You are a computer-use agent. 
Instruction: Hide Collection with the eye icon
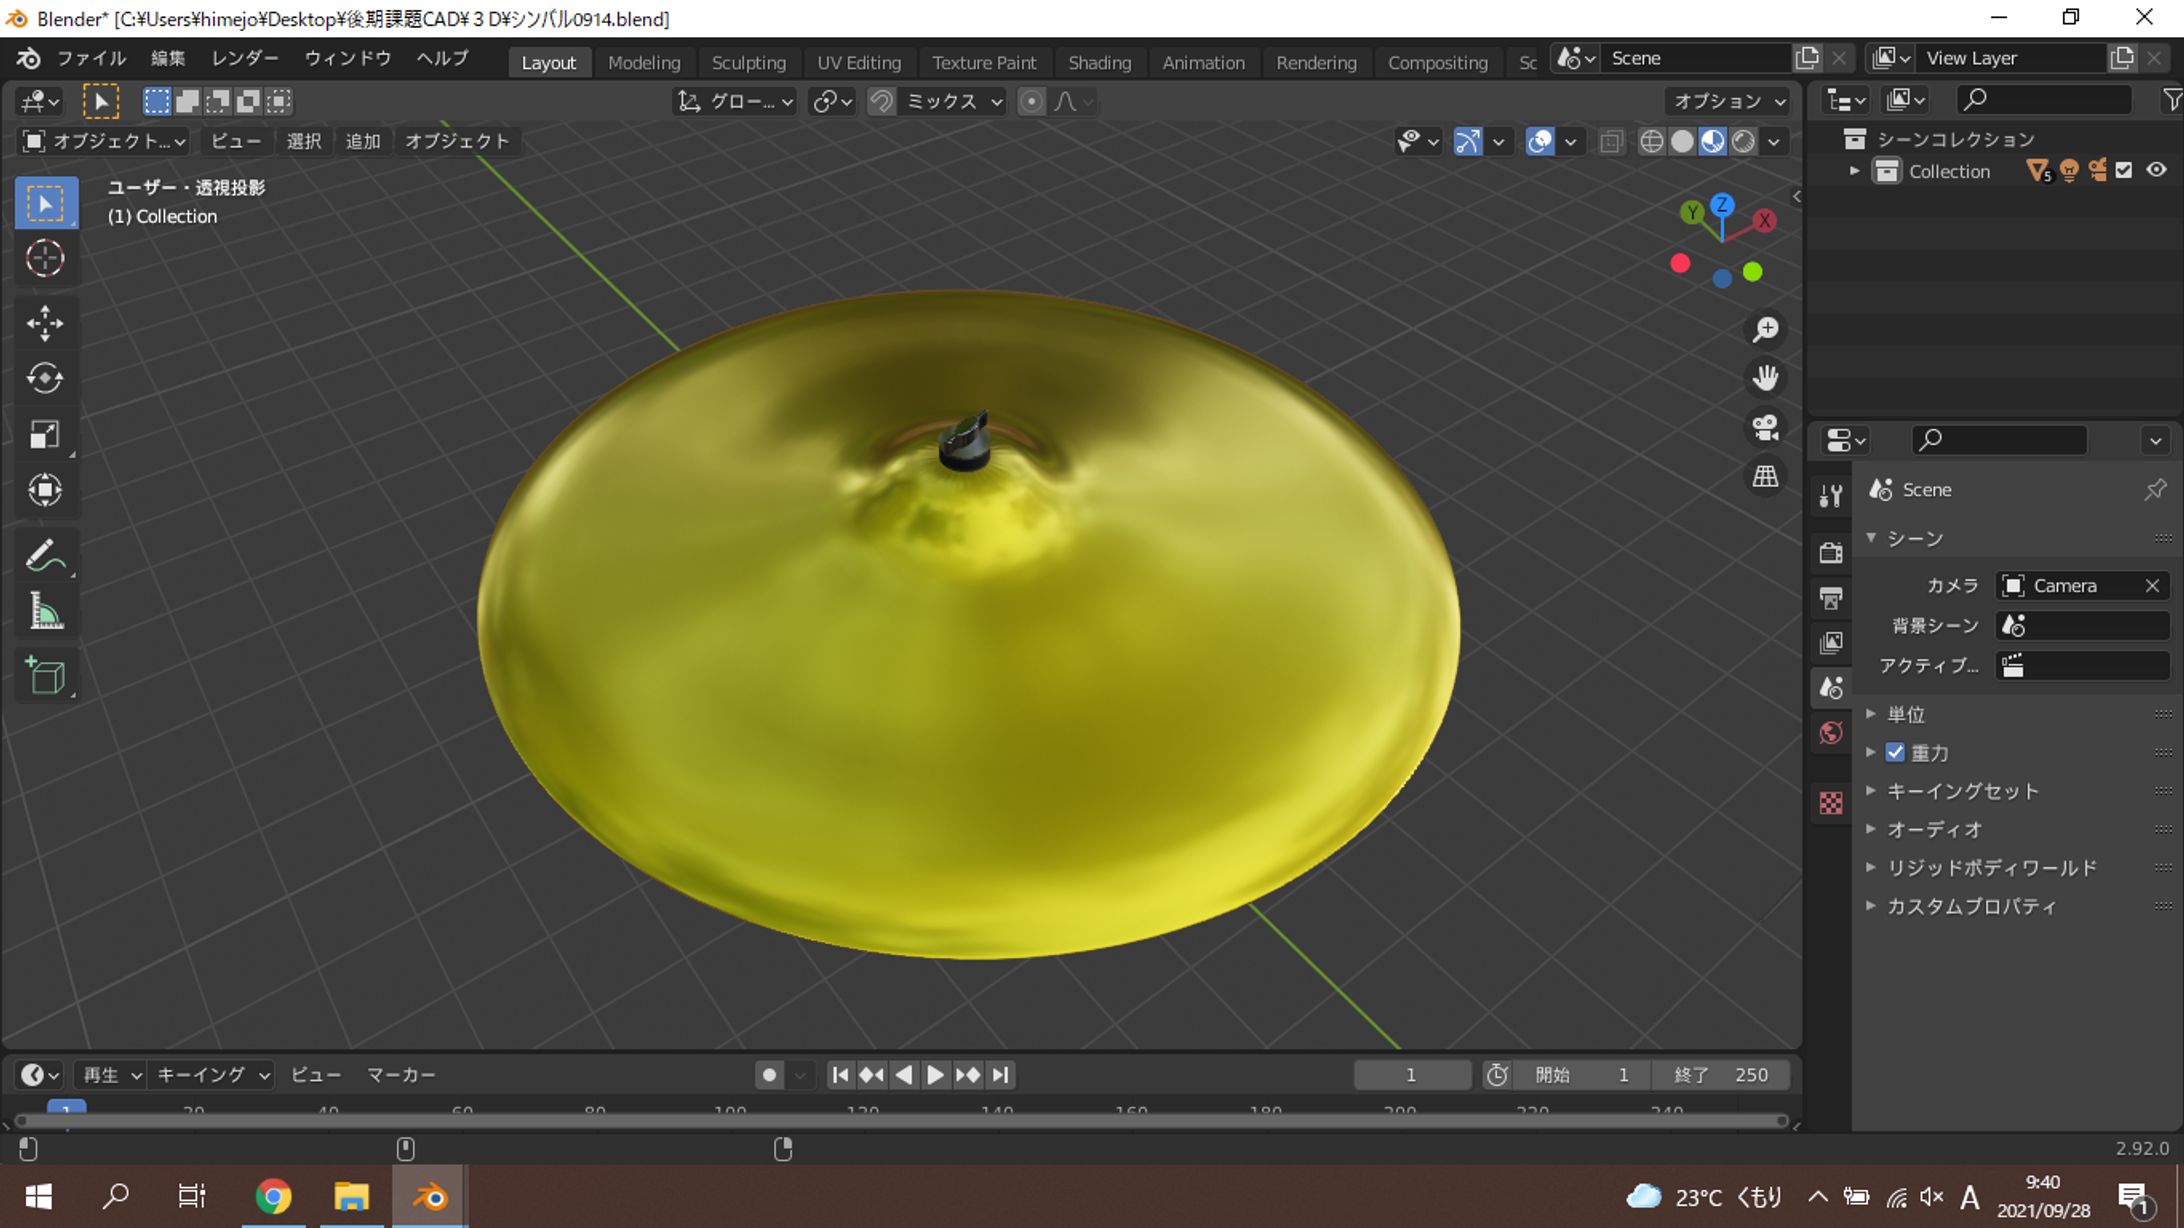coord(2156,171)
